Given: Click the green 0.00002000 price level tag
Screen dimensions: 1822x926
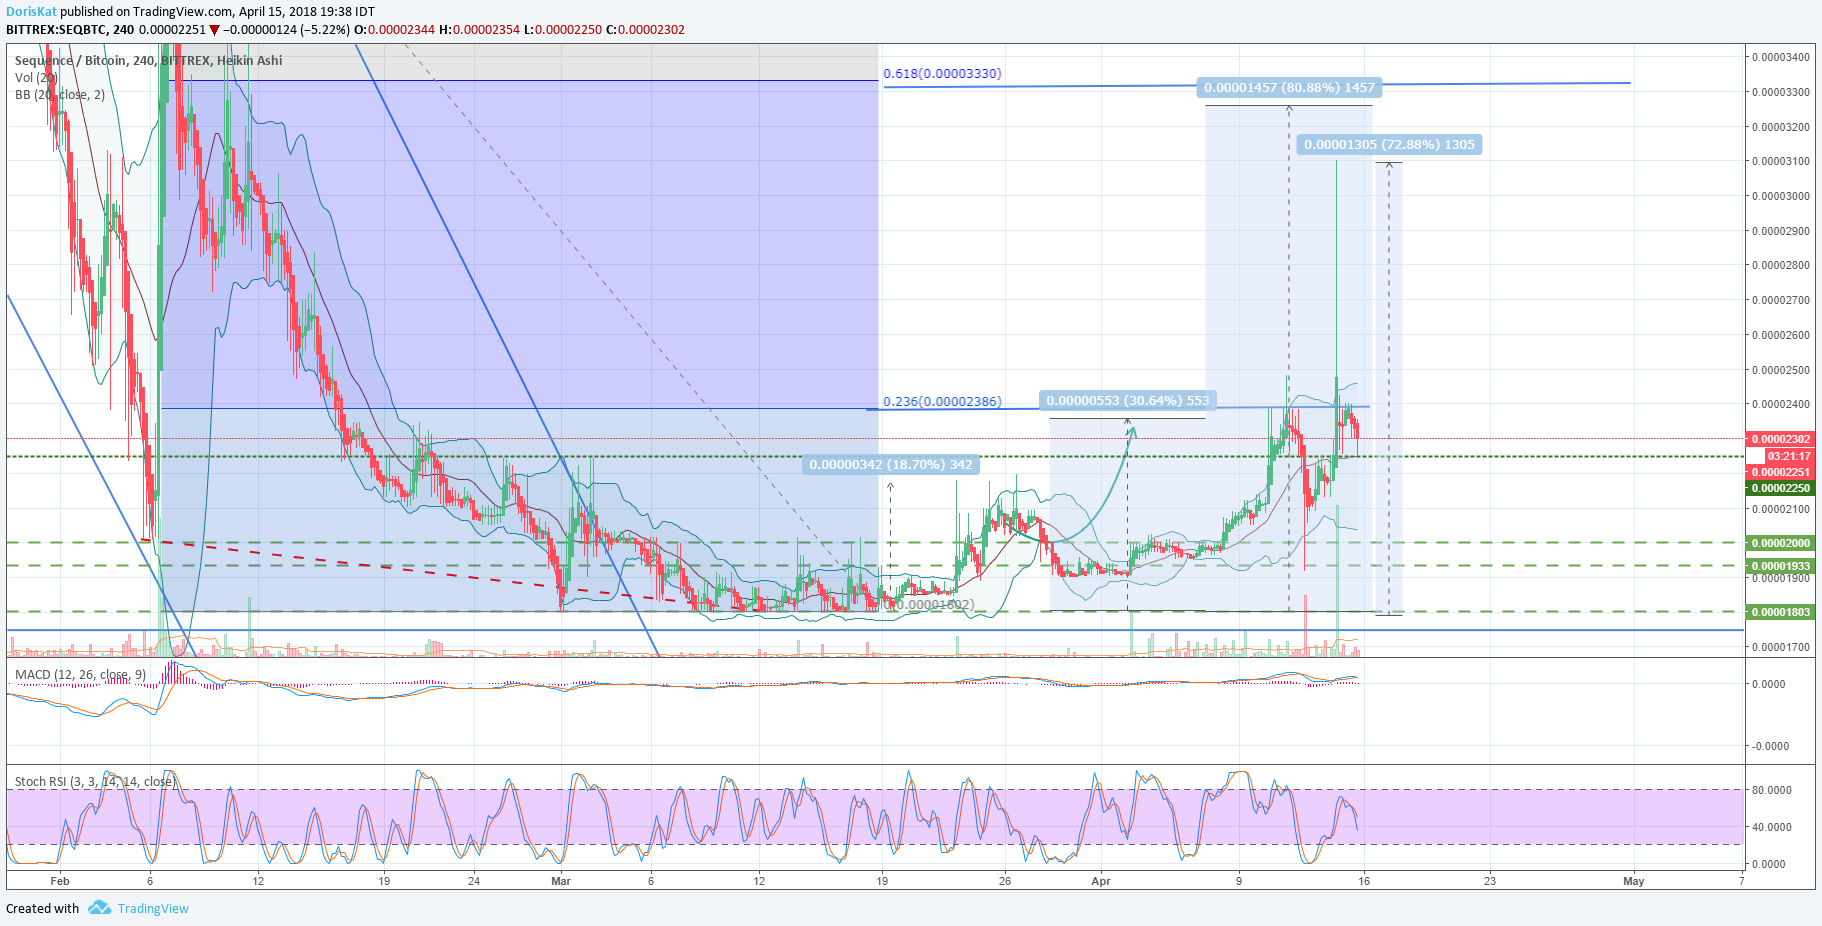Looking at the screenshot, I should point(1780,543).
